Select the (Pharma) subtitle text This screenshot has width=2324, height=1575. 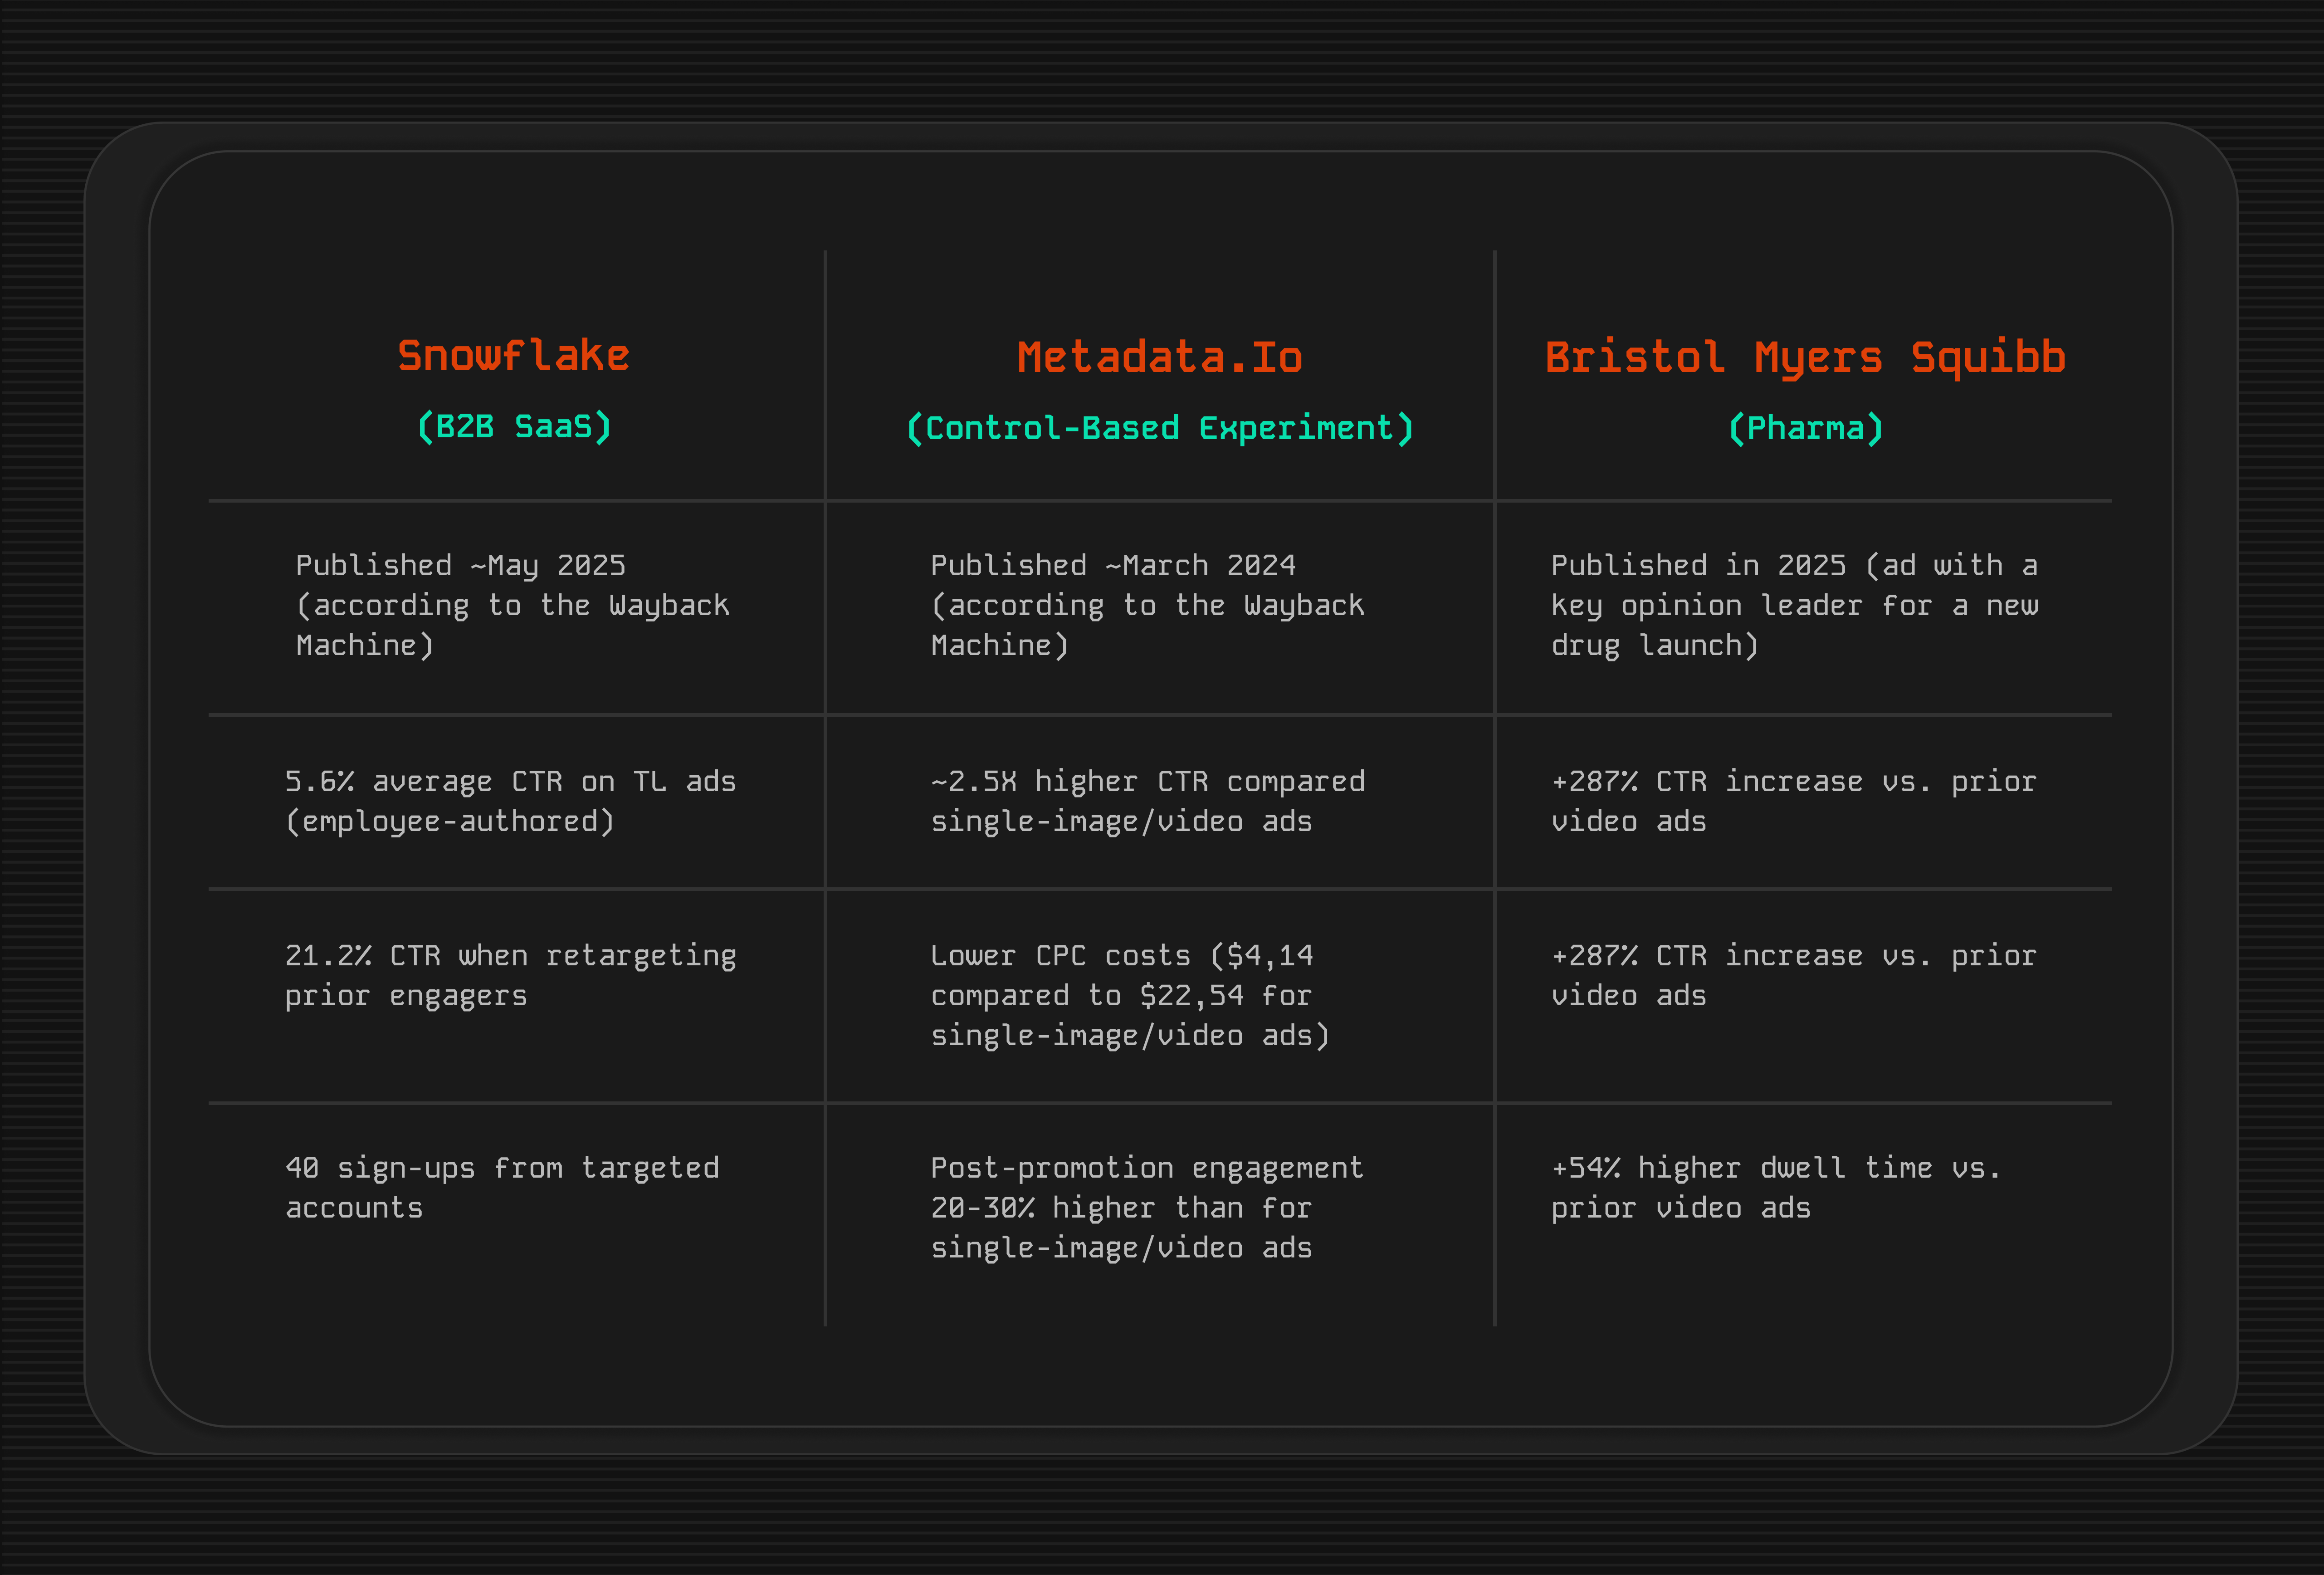[1805, 429]
